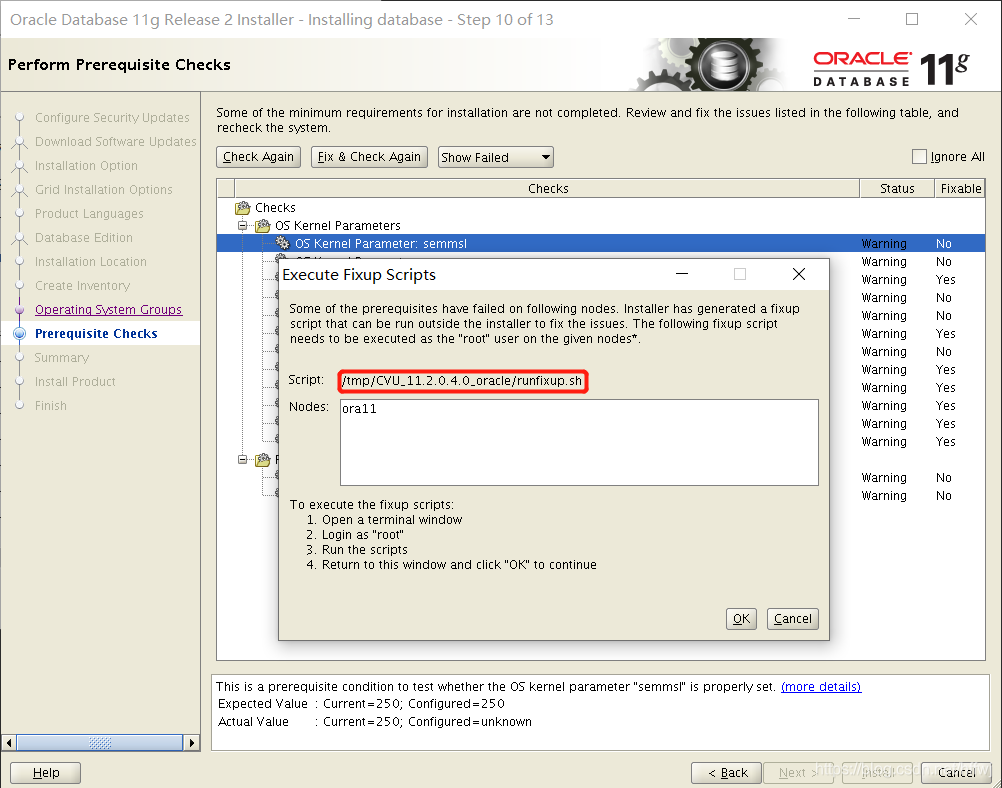Open the Show Failed dropdown
This screenshot has width=1002, height=788.
[x=495, y=157]
